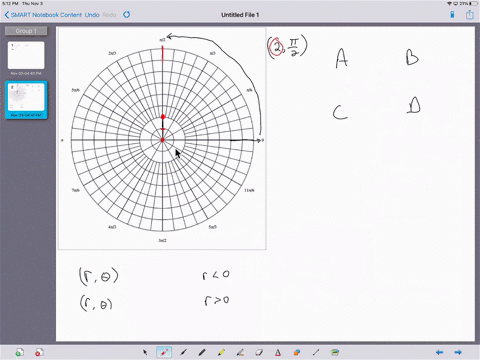Select the yellow highlighter tool
The image size is (480, 360).
221,352
